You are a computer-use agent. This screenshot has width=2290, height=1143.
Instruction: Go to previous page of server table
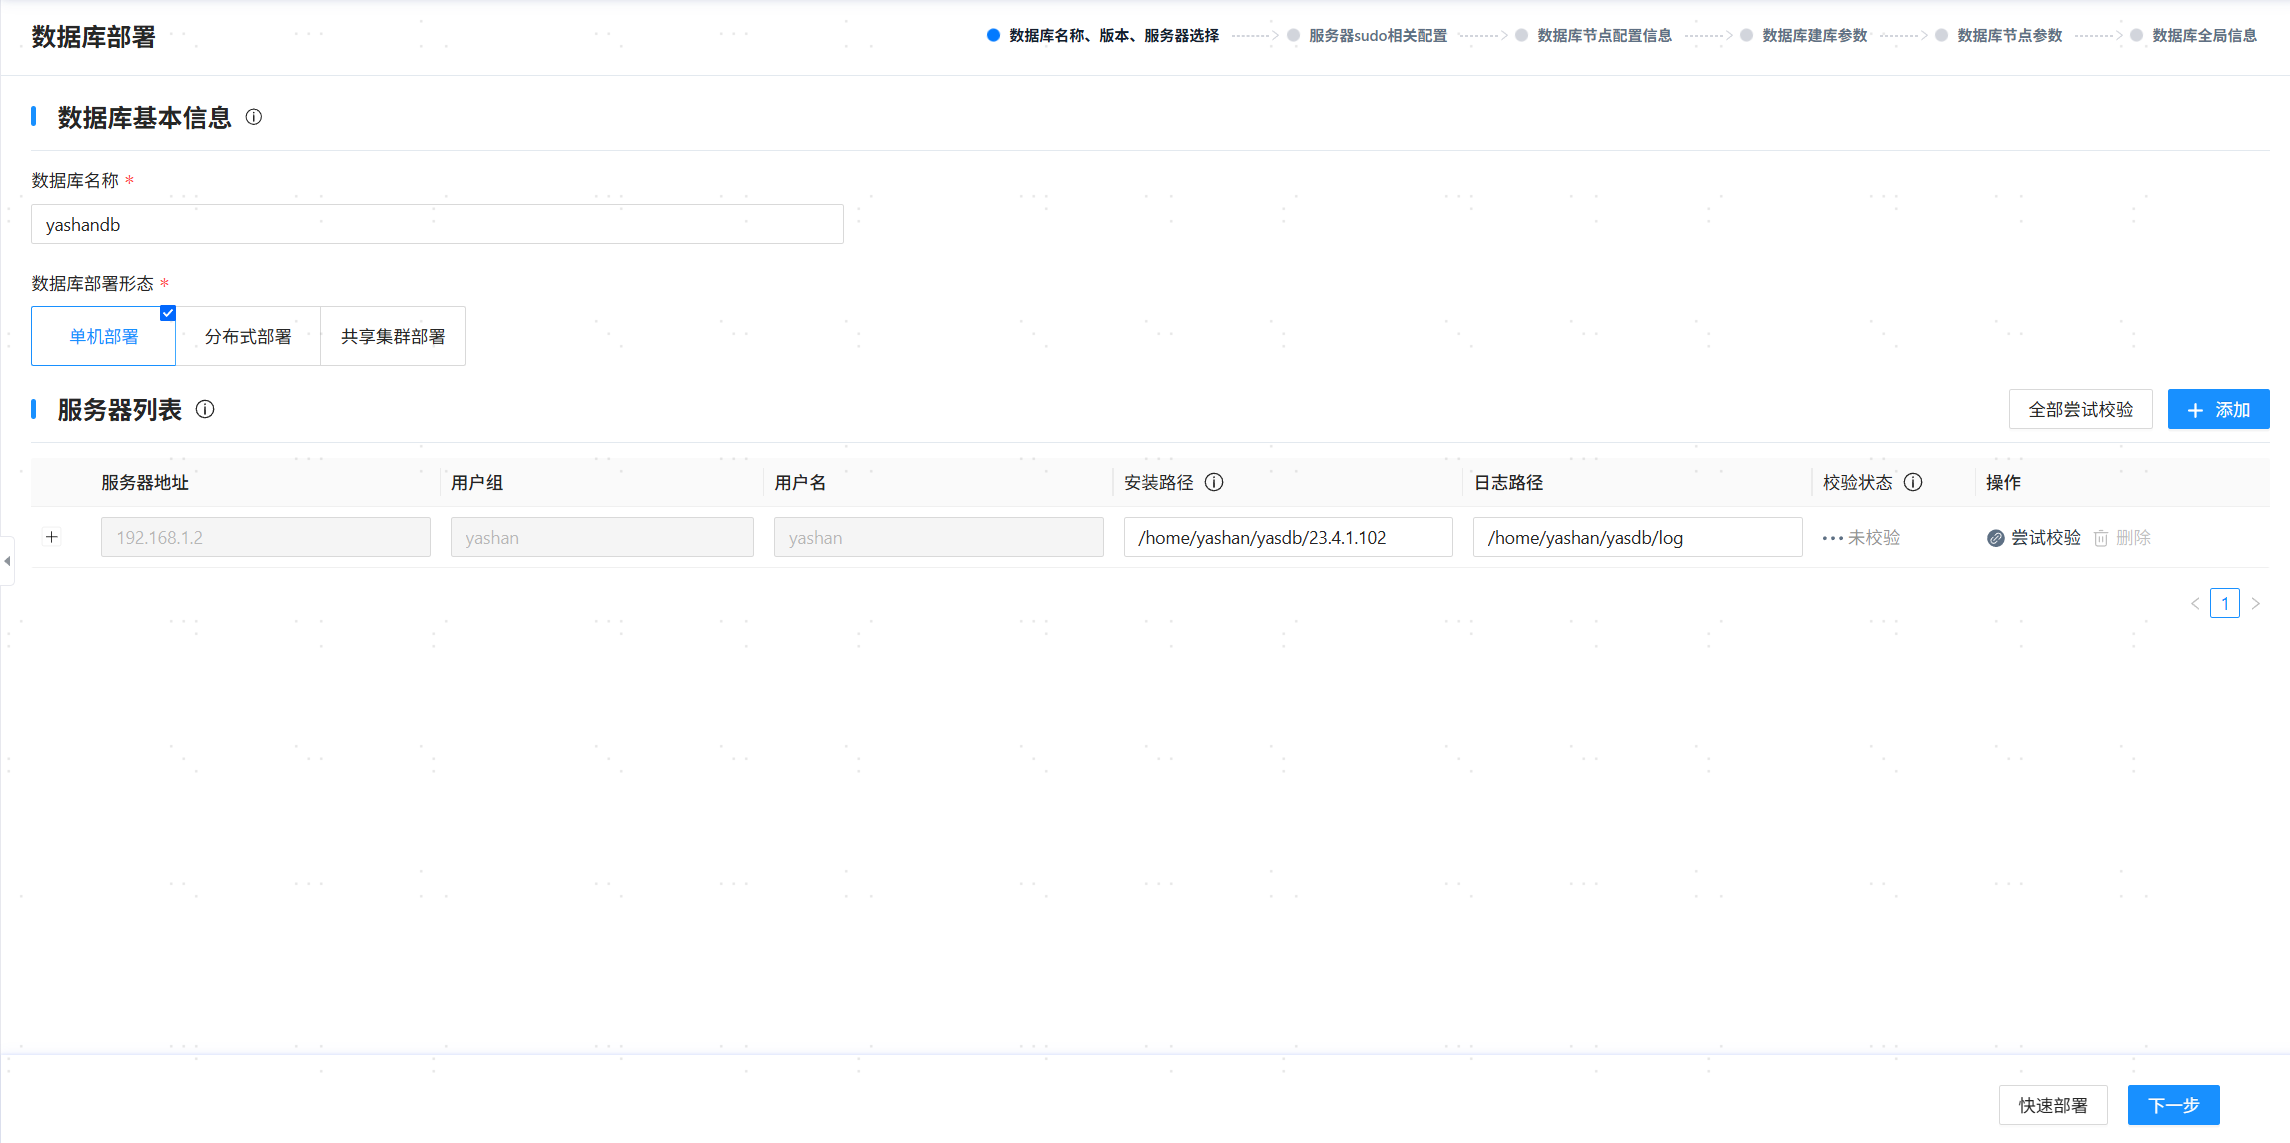tap(2195, 603)
